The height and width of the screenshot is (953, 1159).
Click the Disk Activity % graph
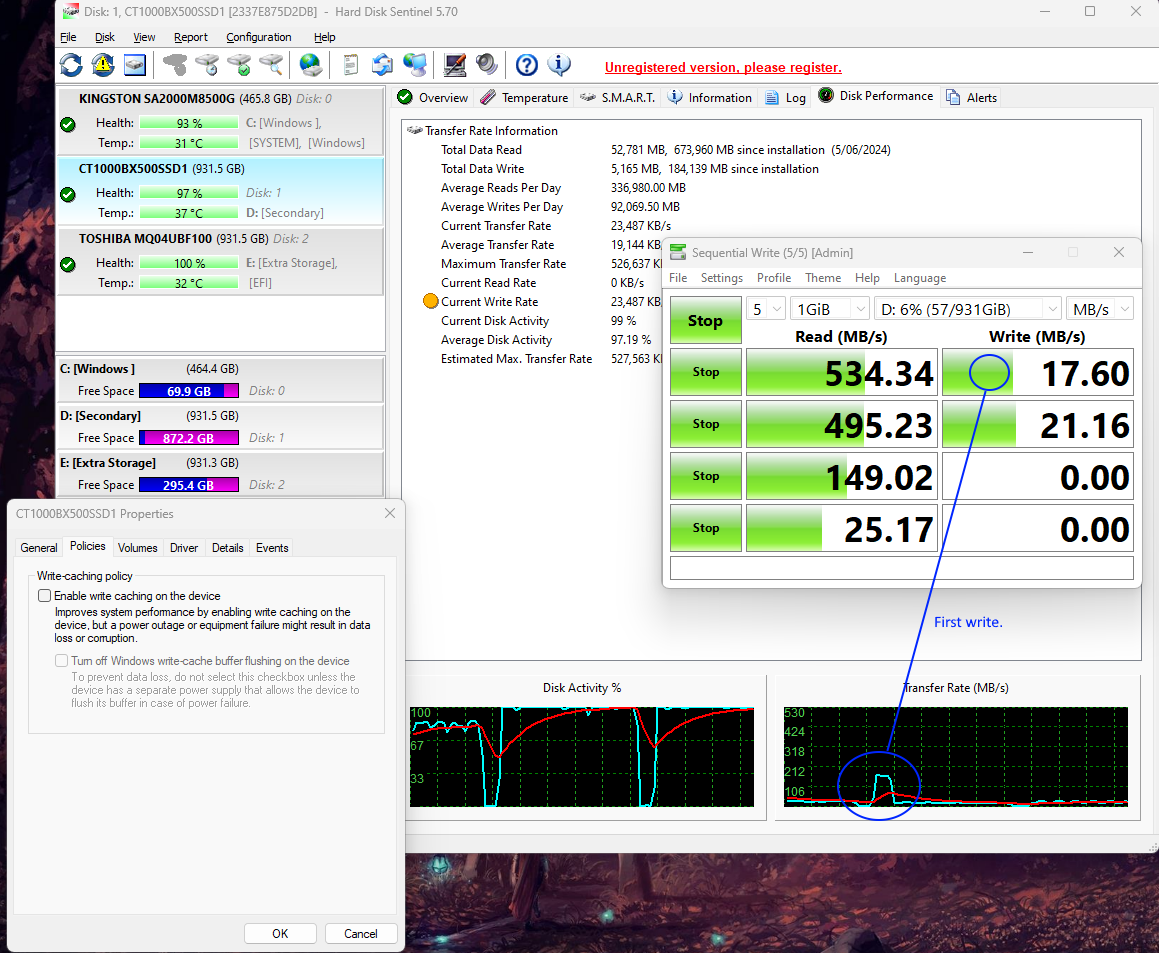[582, 756]
